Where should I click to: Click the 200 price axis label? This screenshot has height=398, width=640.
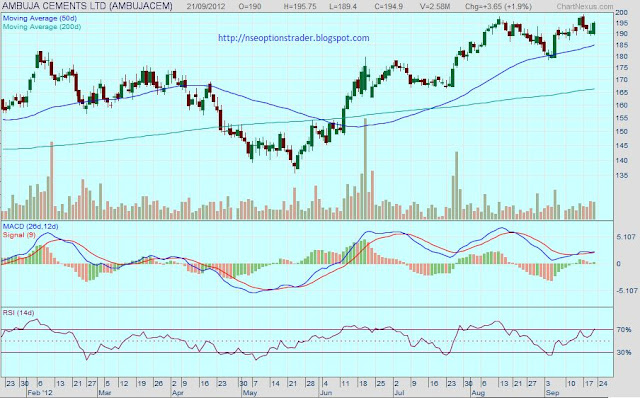coord(621,13)
